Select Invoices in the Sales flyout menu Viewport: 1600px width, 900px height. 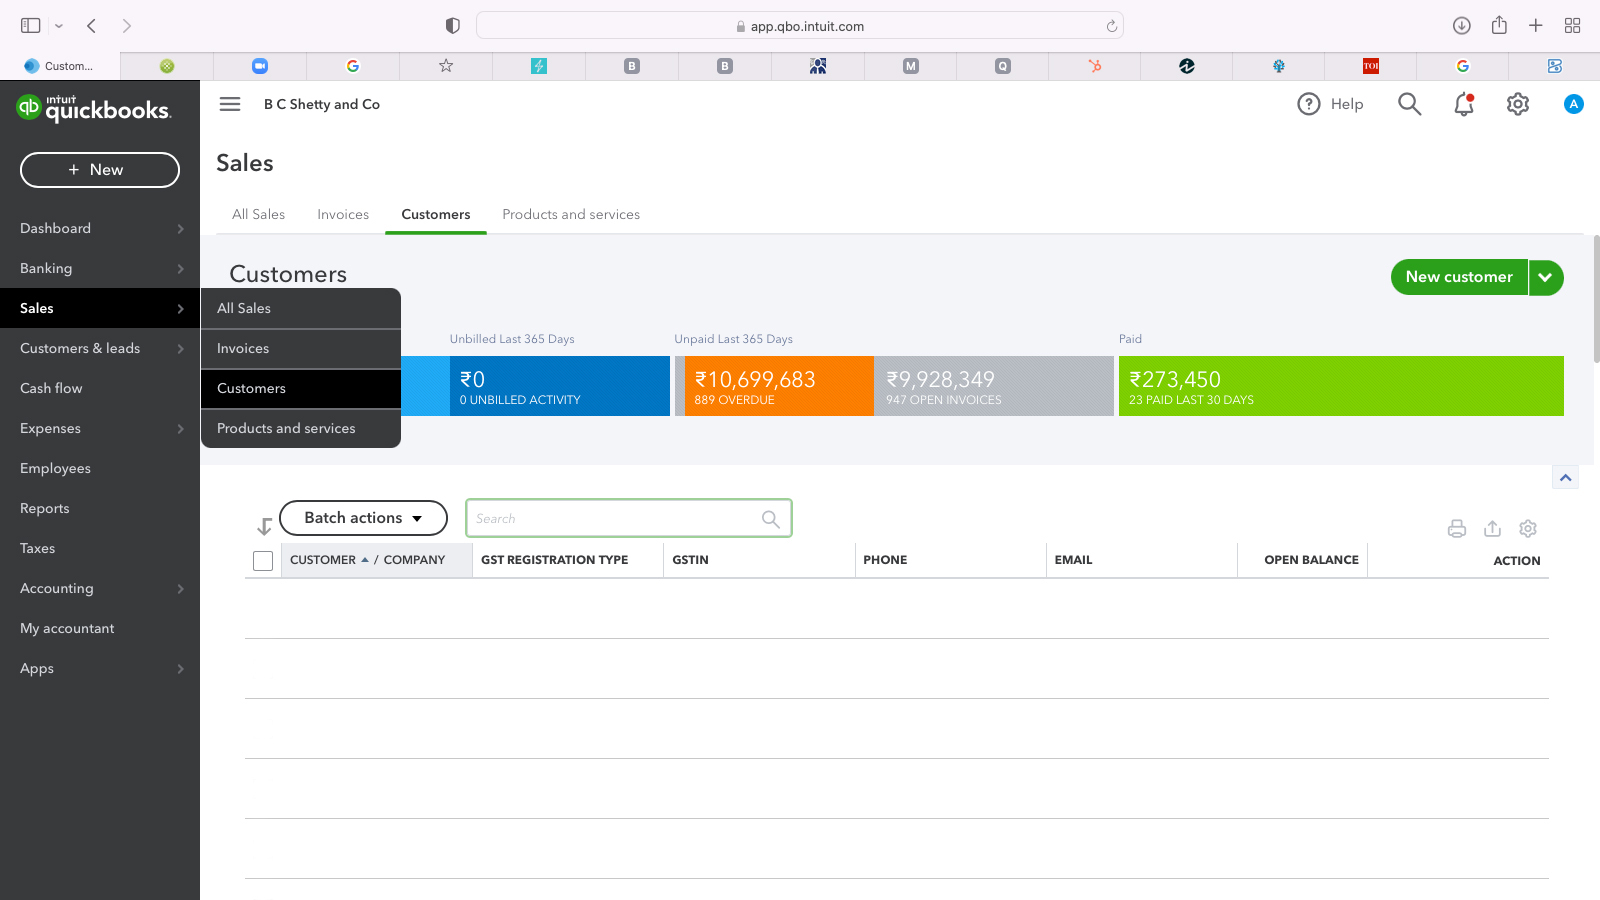243,348
